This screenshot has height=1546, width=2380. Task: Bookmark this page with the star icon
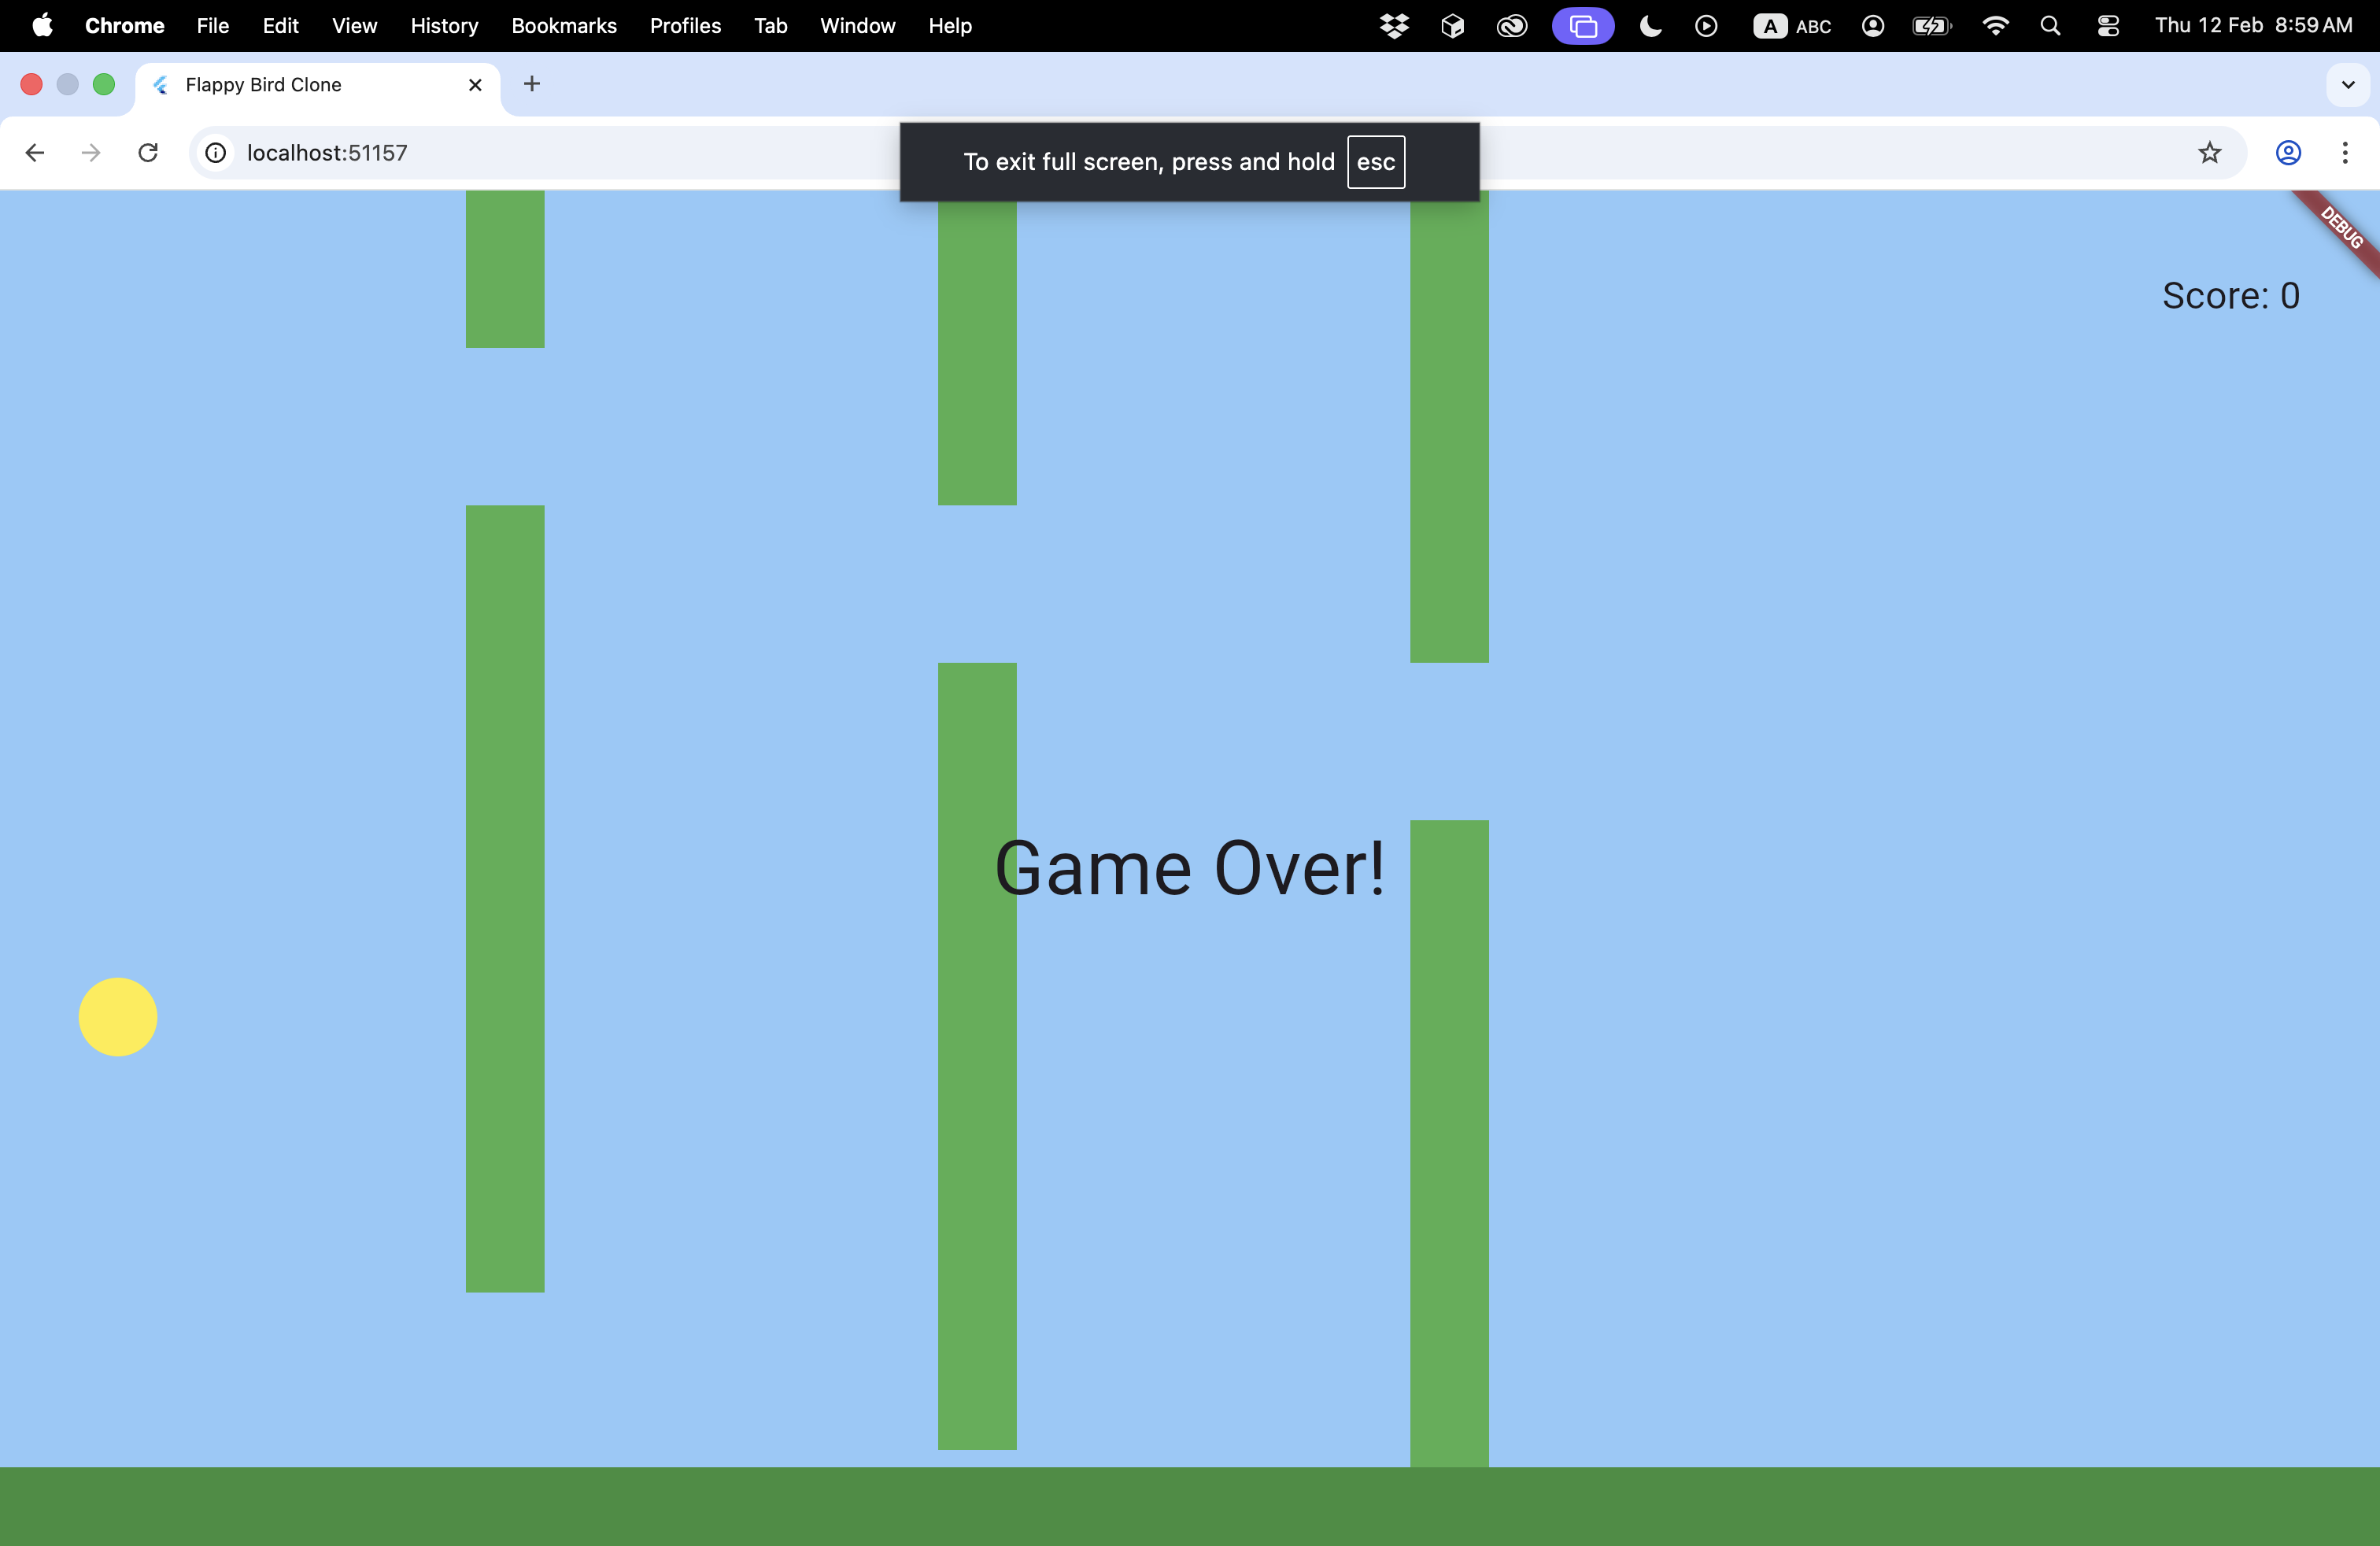pos(2209,152)
